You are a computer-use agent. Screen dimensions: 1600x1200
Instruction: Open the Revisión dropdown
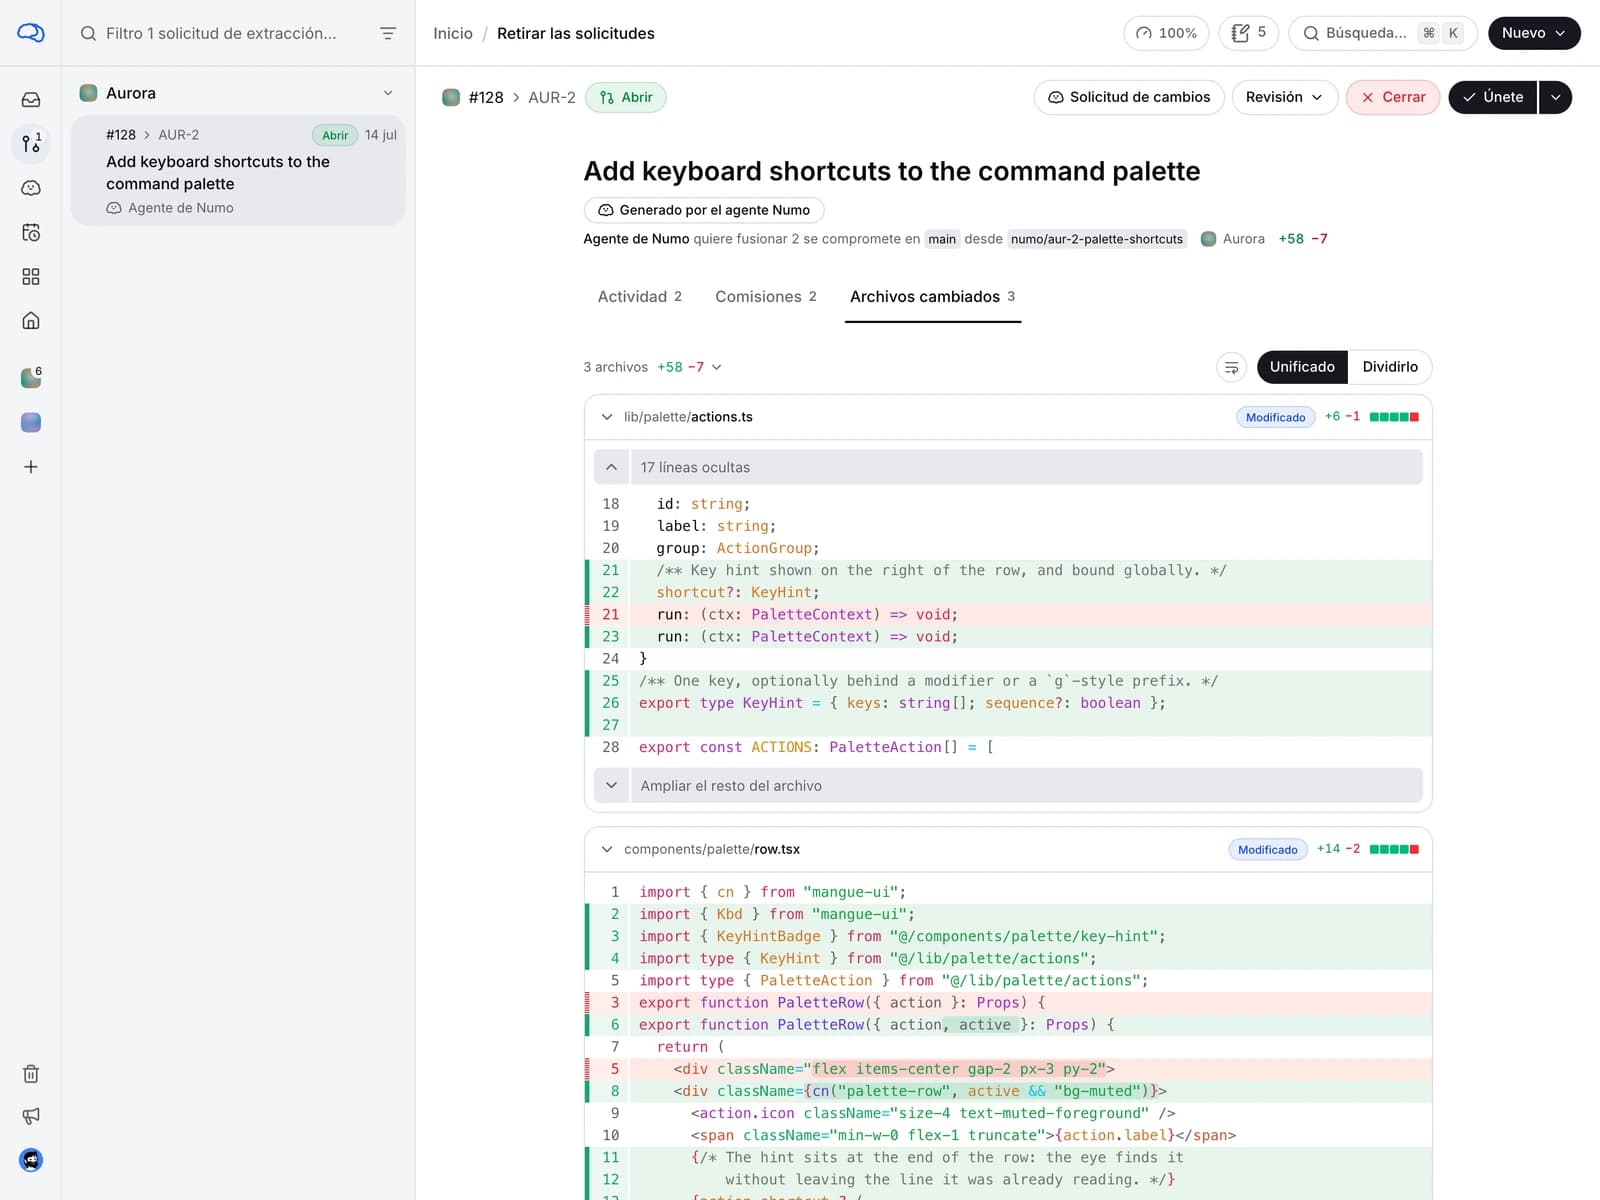pyautogui.click(x=1285, y=97)
